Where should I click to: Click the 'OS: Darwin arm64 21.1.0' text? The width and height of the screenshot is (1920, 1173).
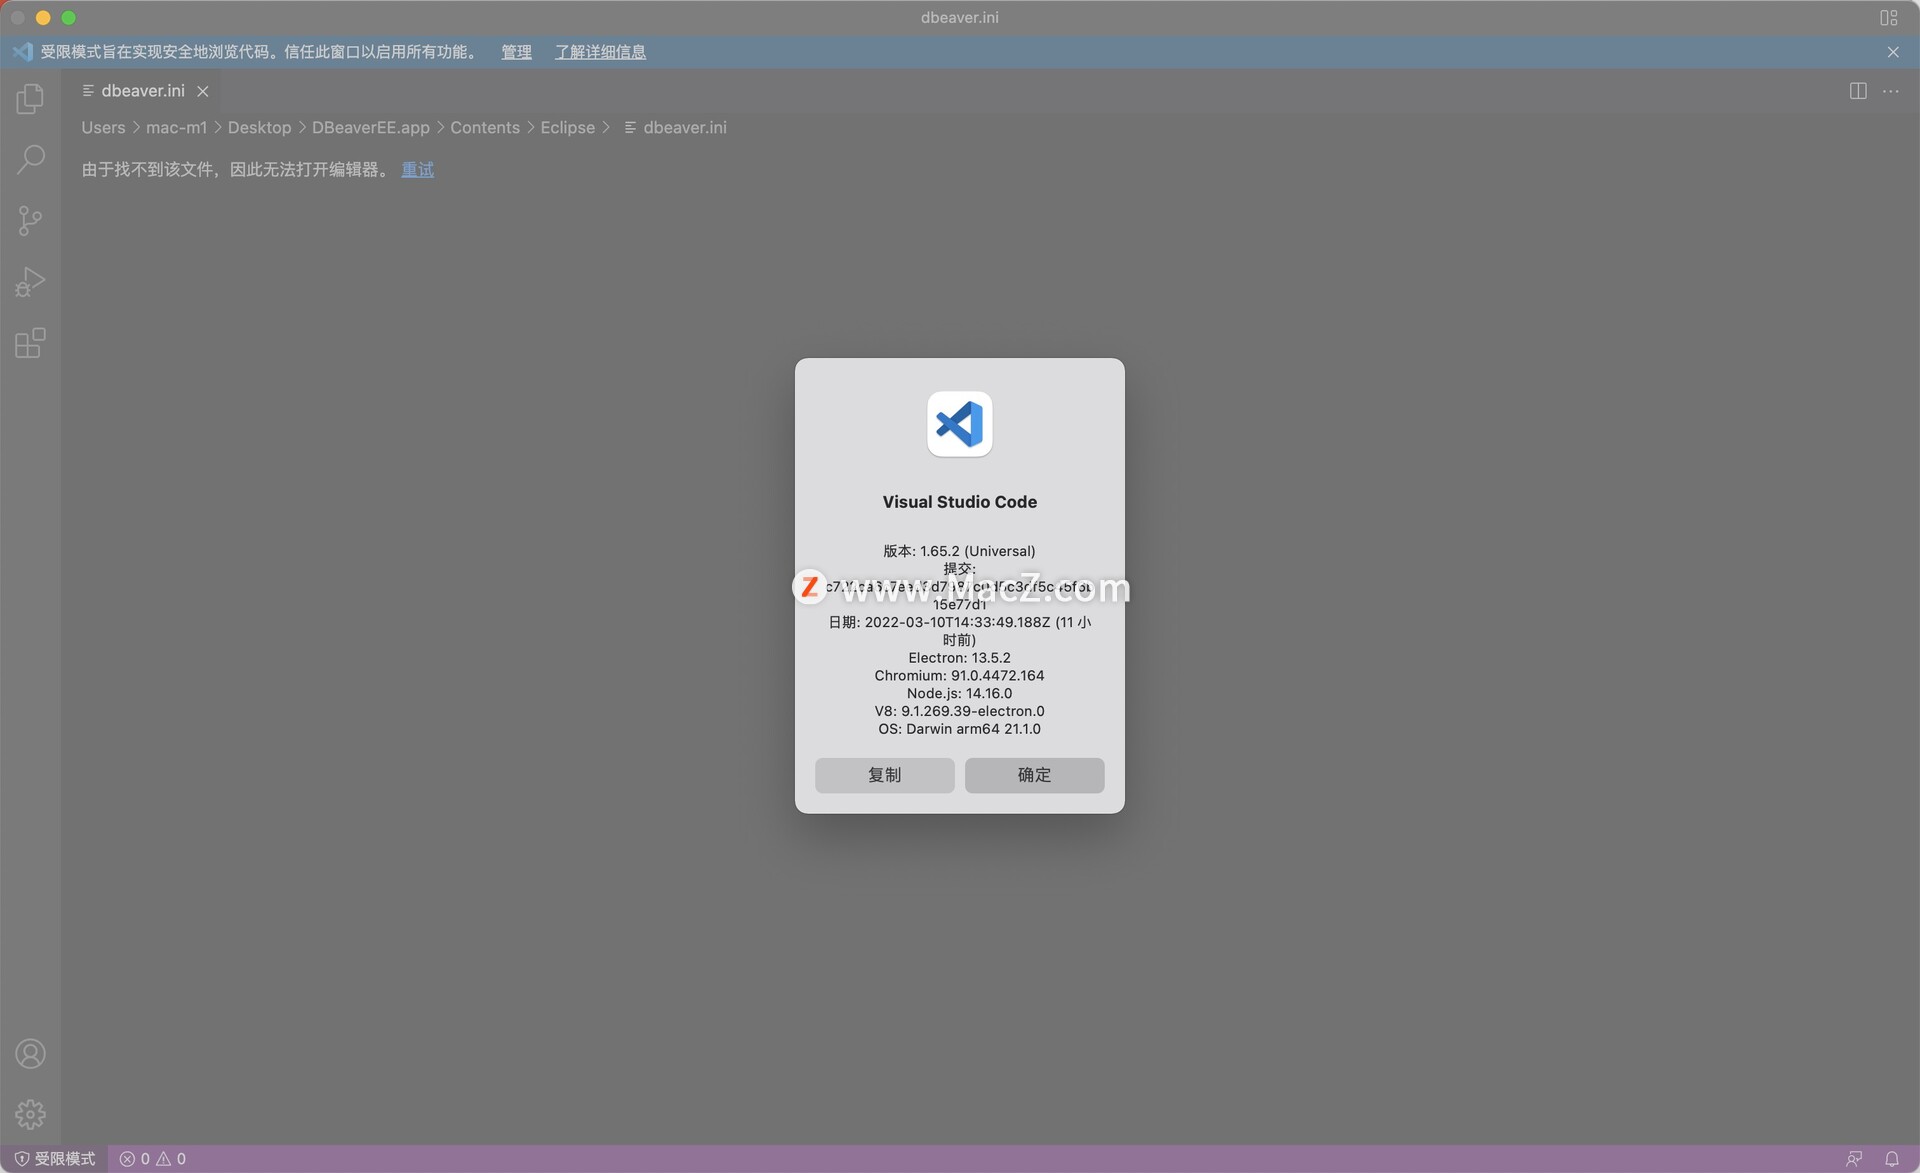pyautogui.click(x=959, y=729)
